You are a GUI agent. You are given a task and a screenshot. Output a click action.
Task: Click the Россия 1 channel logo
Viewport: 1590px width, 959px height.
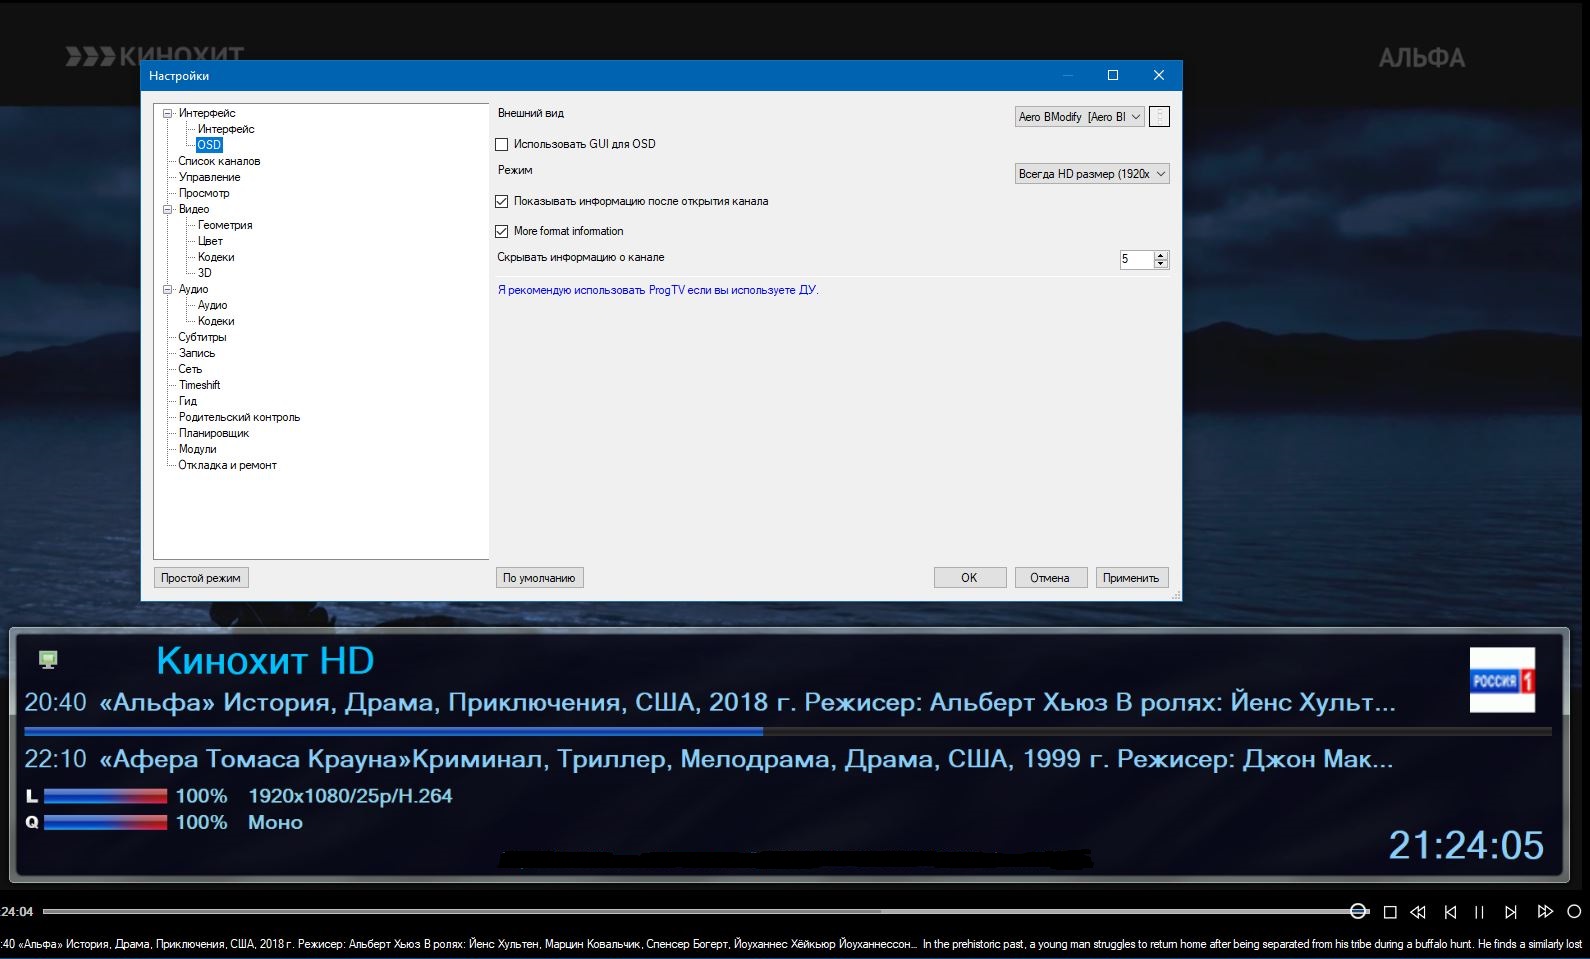[1501, 680]
